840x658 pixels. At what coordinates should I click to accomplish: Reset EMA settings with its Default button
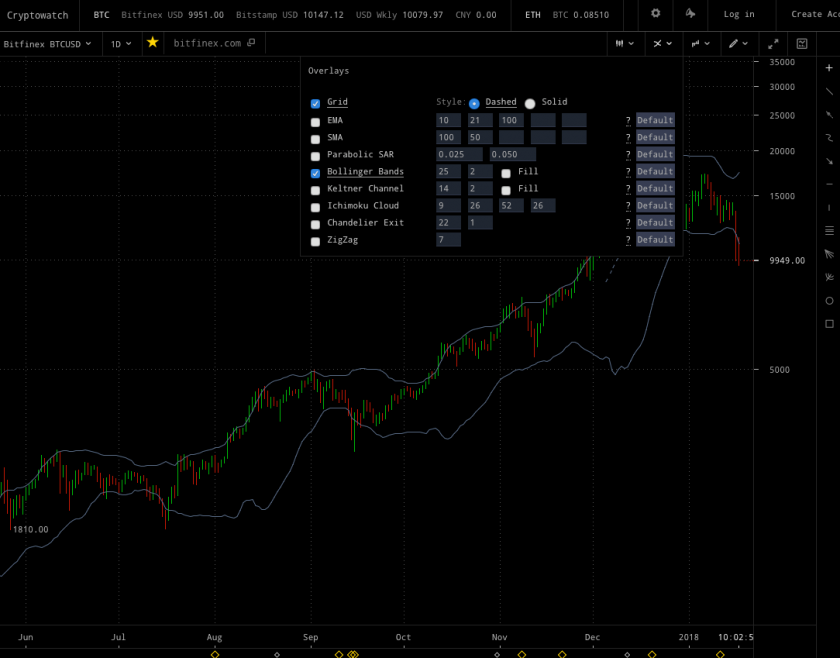655,121
